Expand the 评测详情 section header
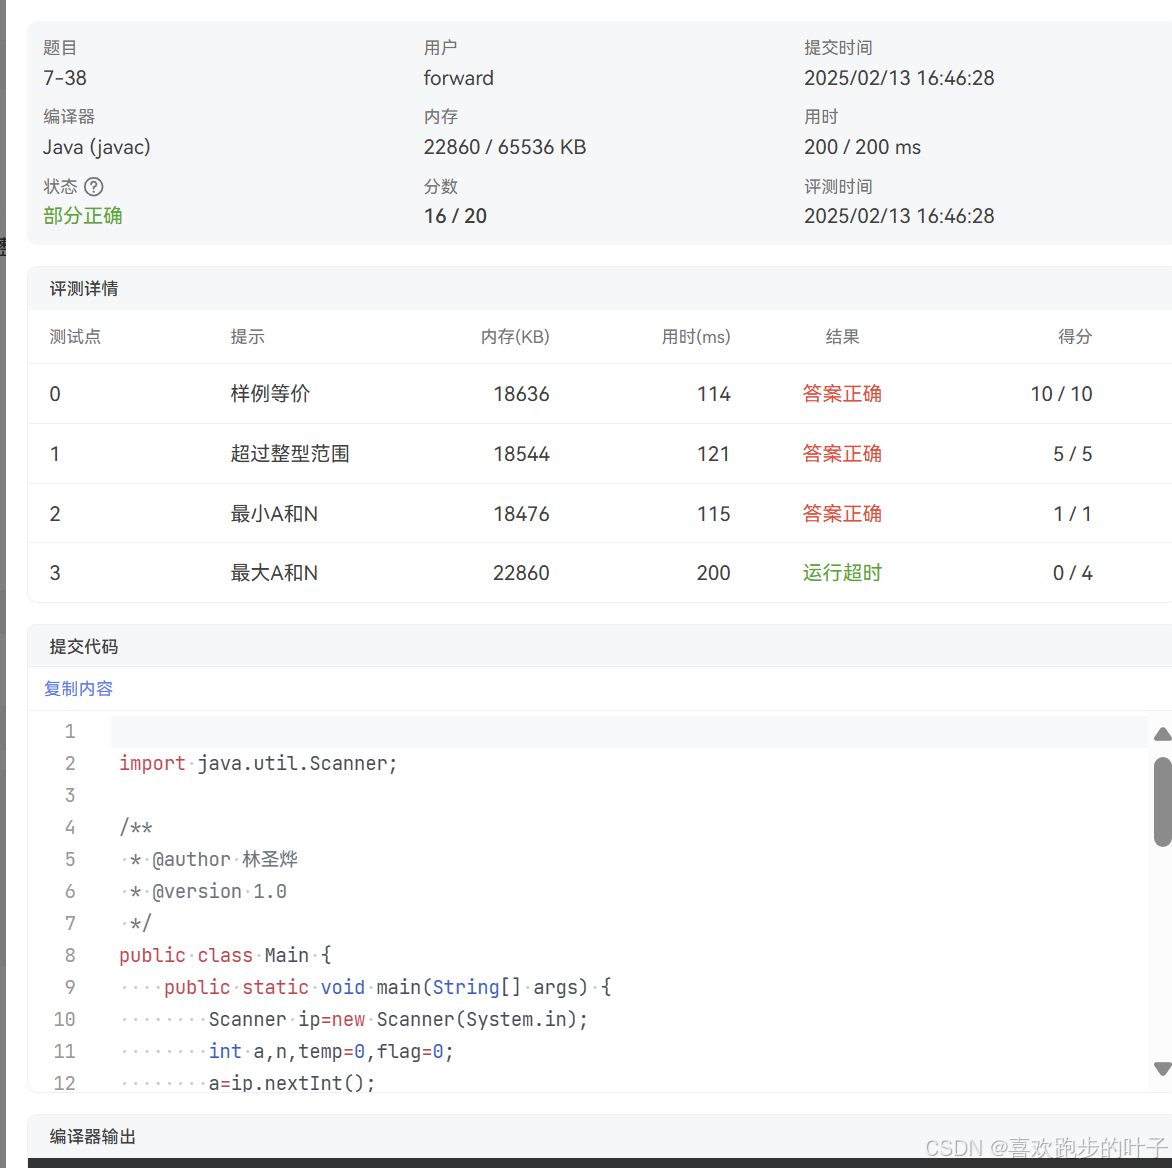 [x=83, y=288]
